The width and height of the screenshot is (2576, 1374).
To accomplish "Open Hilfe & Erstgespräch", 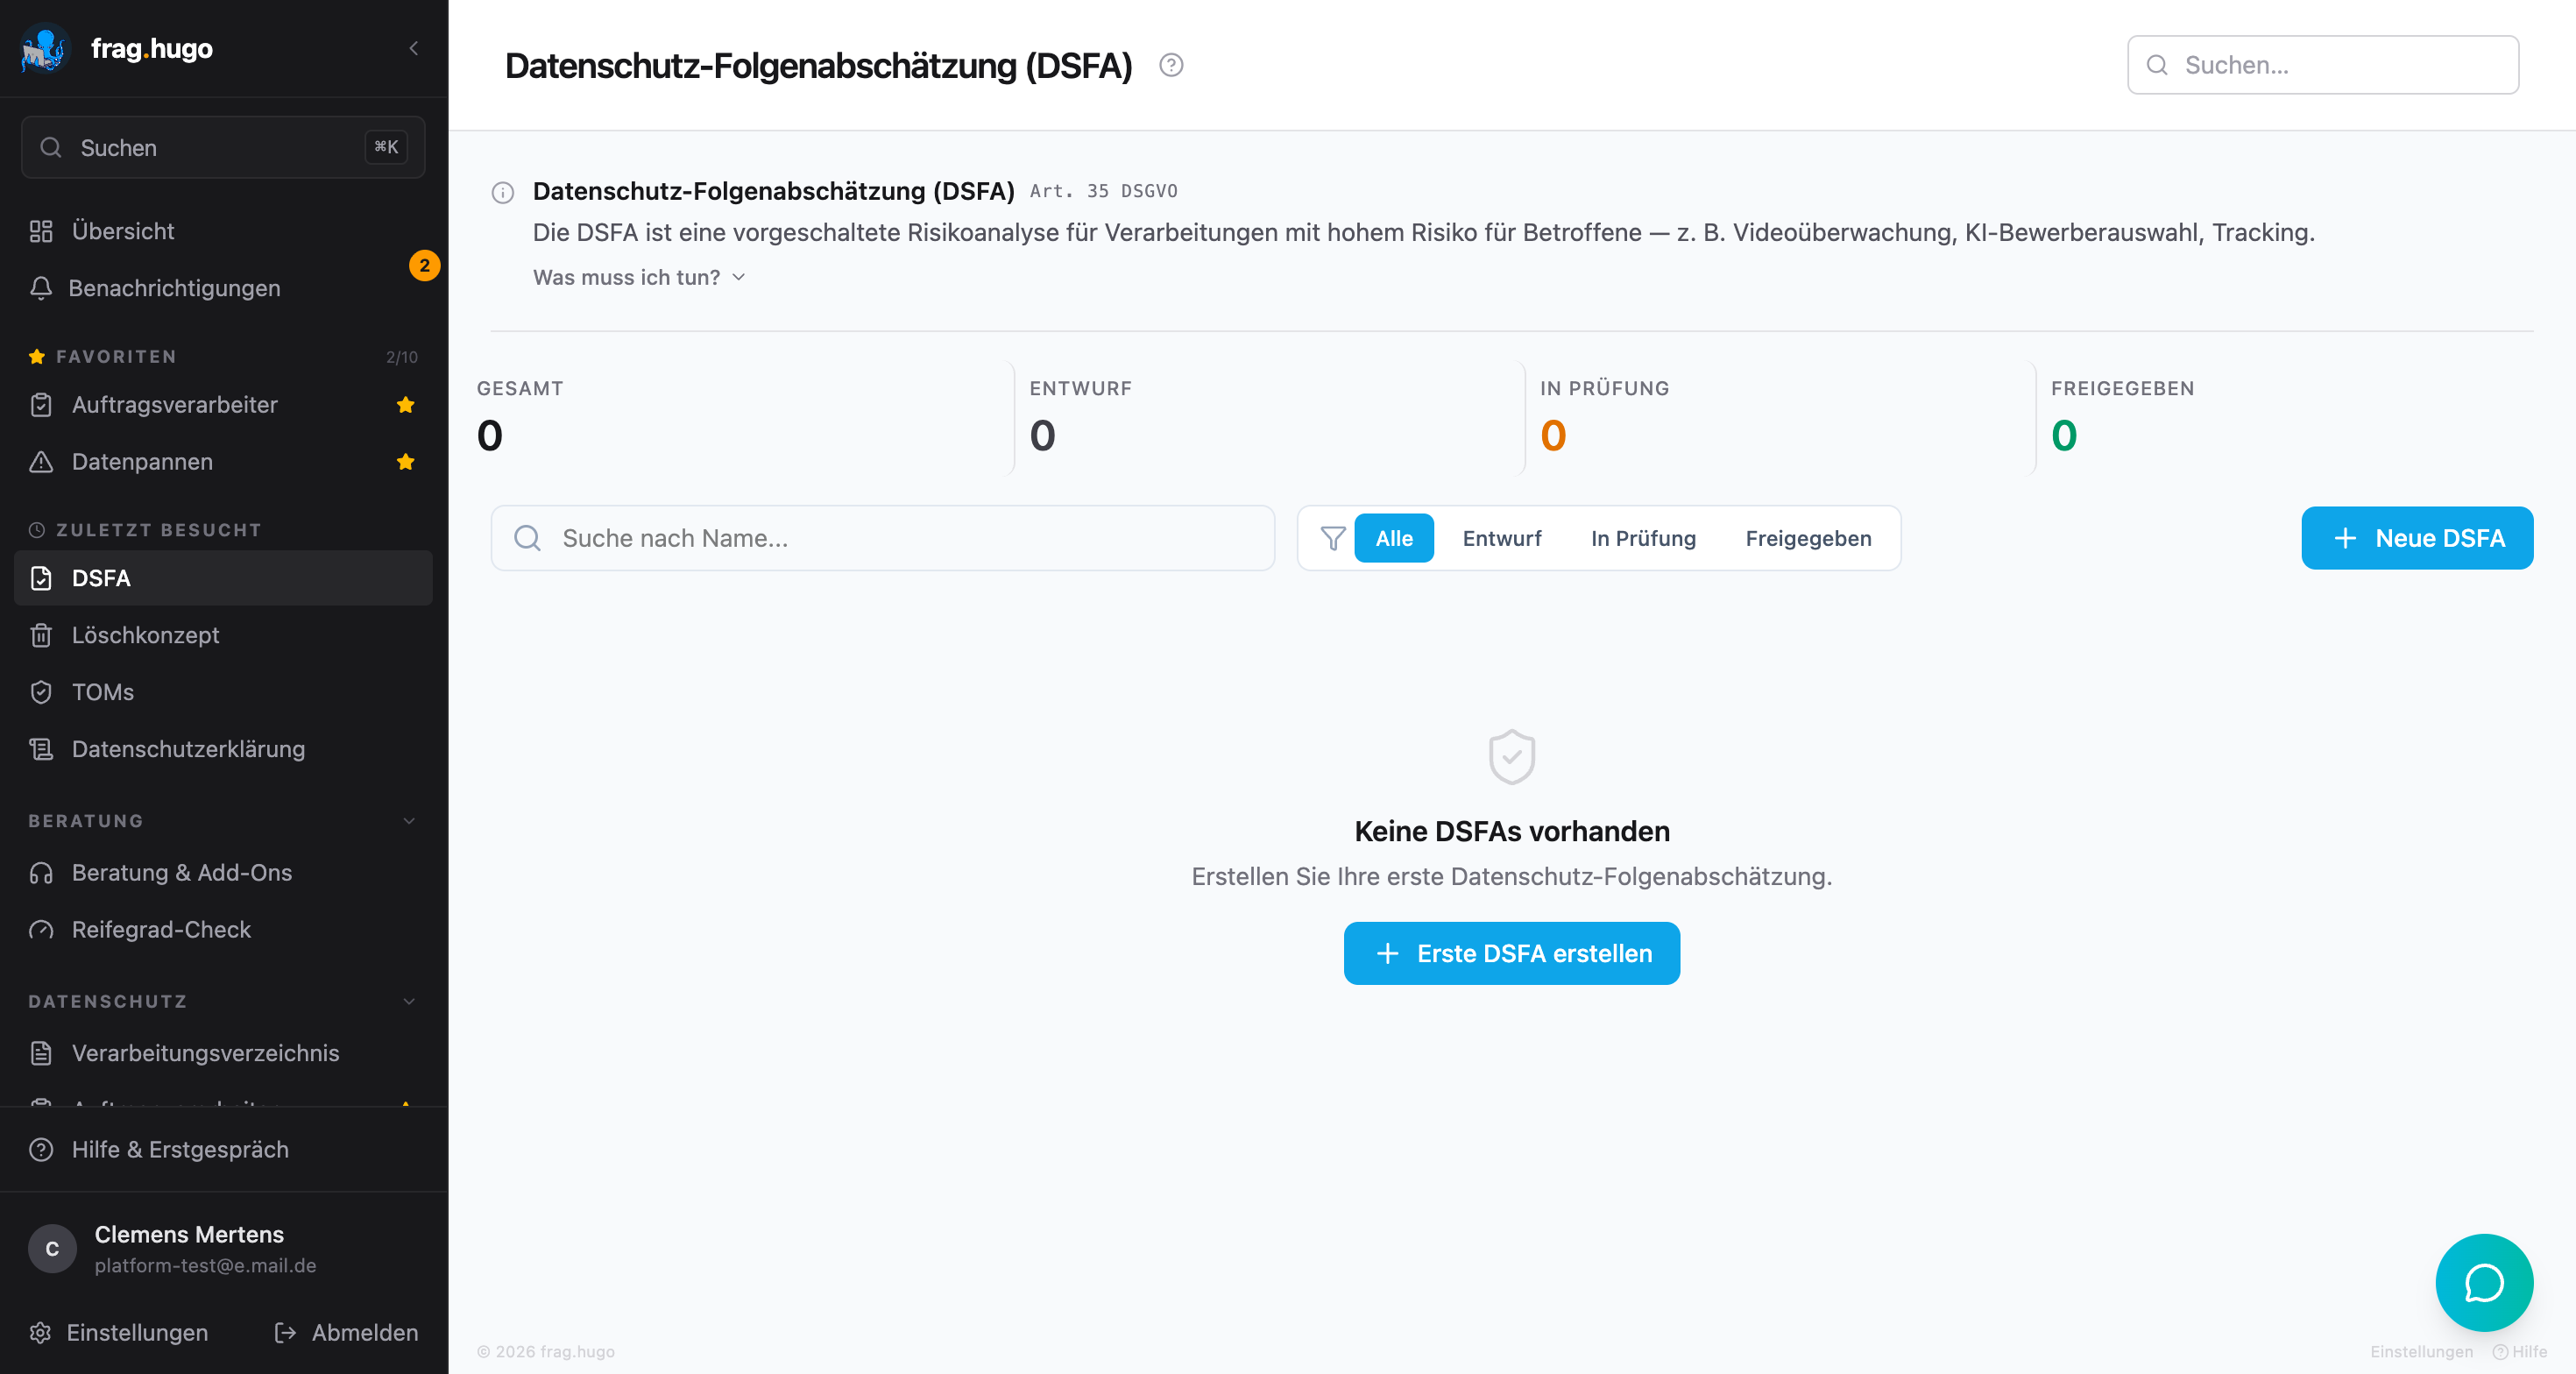I will (223, 1149).
